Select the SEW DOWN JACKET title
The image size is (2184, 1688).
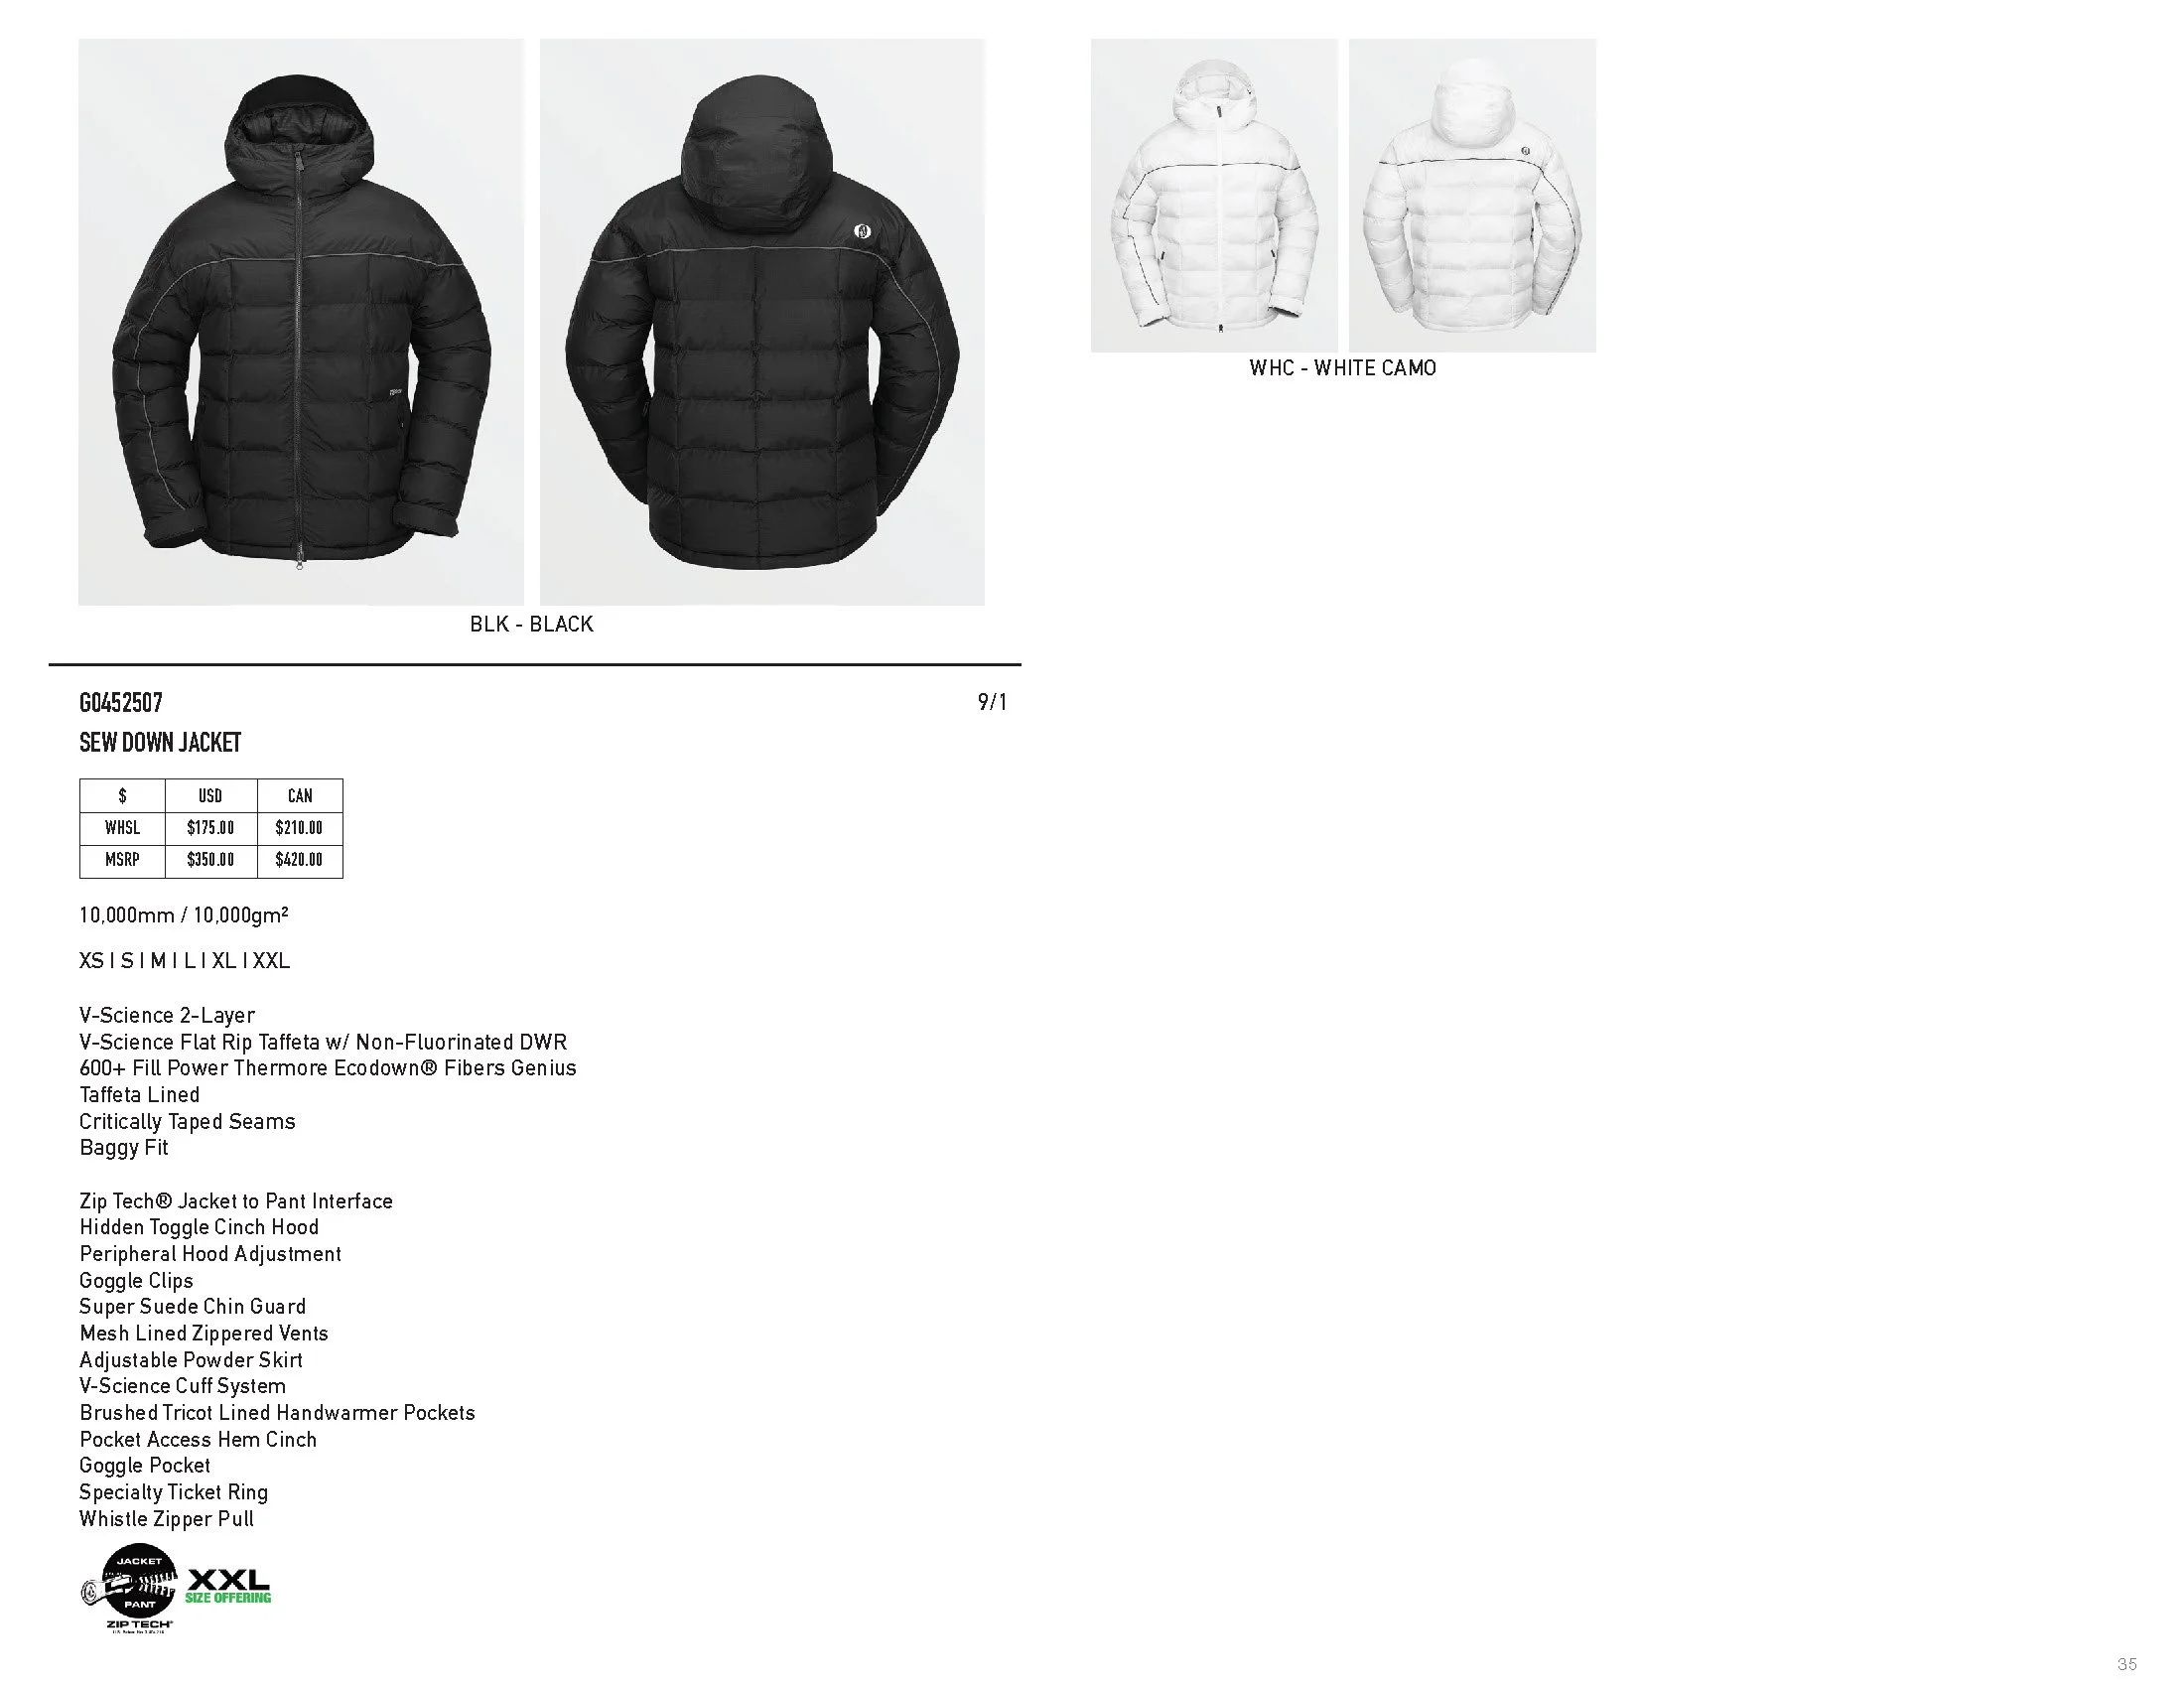160,743
